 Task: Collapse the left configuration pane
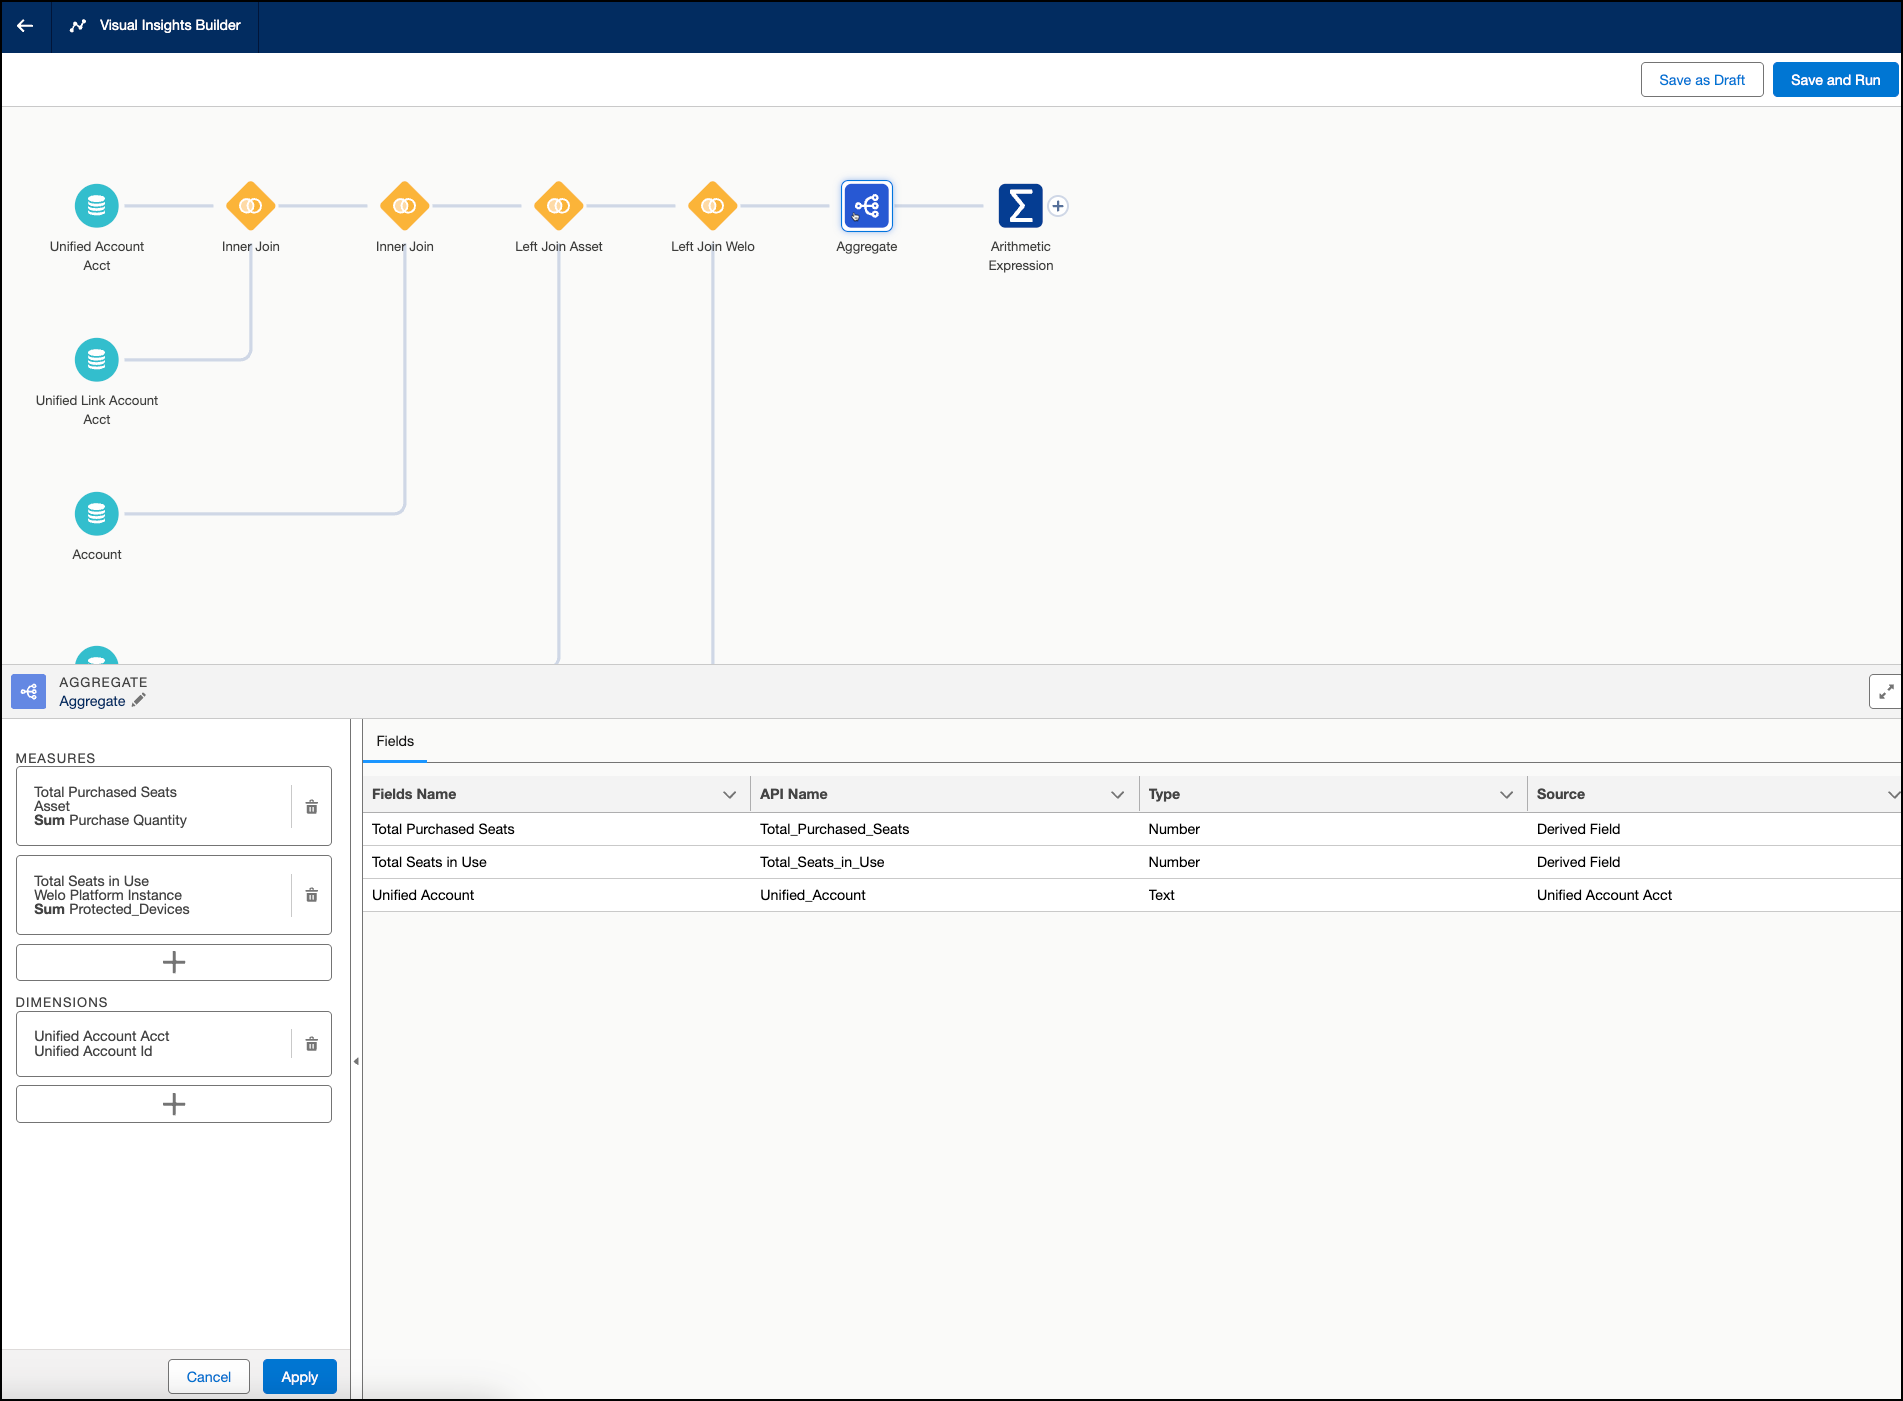[356, 1061]
